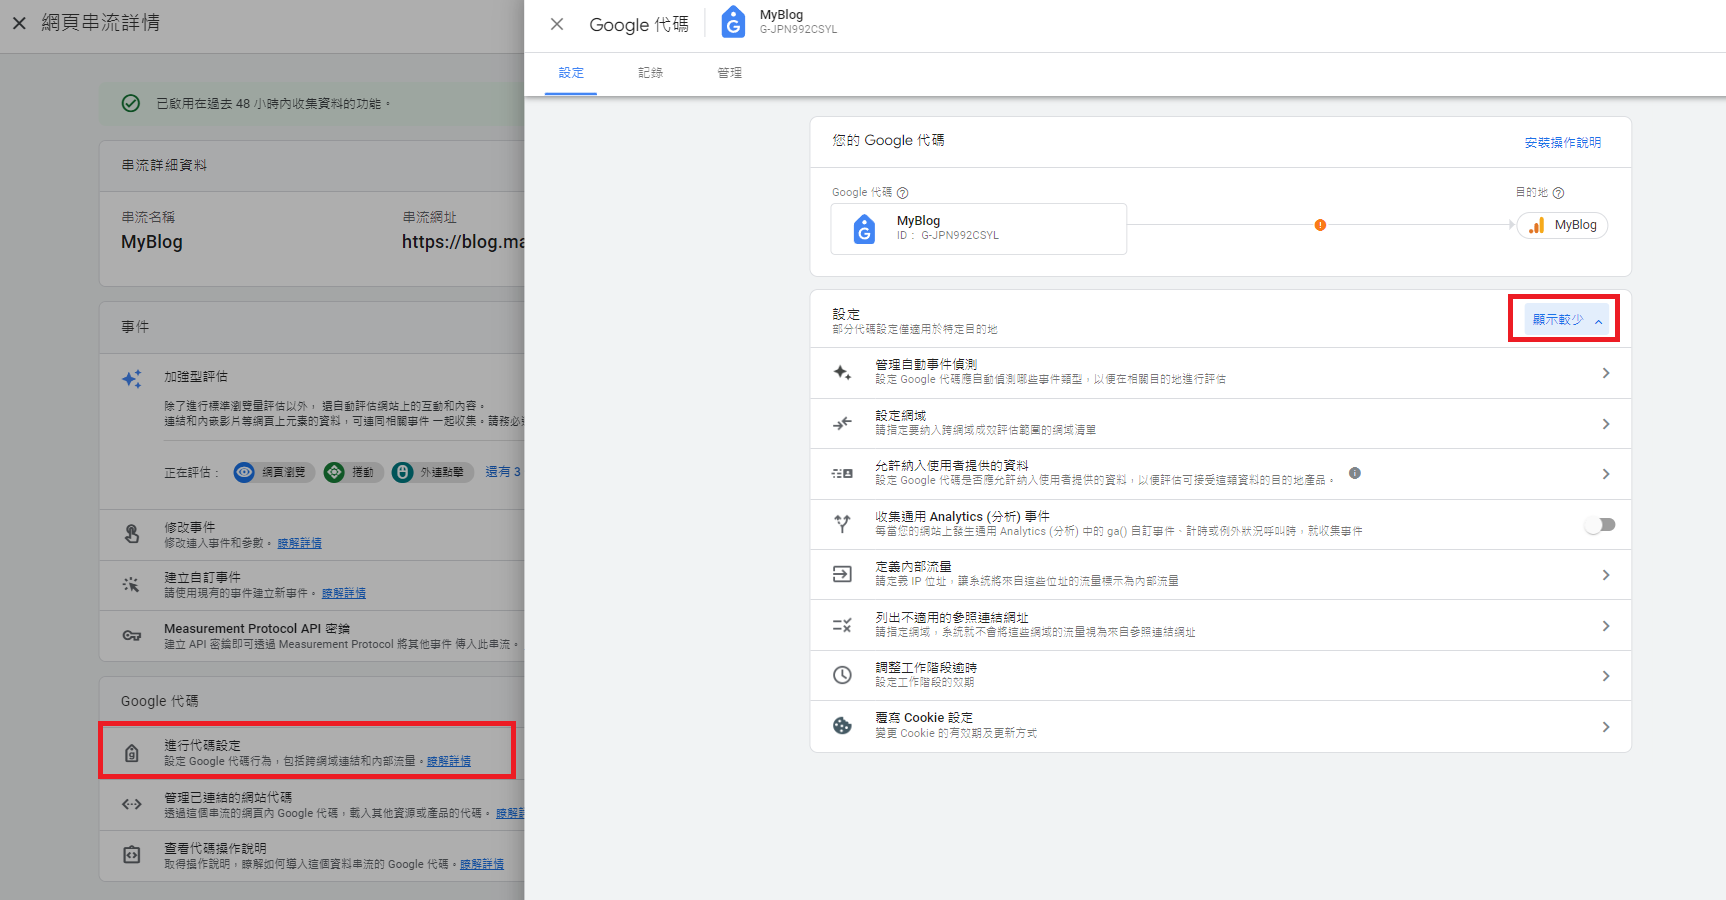Click the merge arrows icon for 設定網域
This screenshot has height=900, width=1726.
(842, 424)
